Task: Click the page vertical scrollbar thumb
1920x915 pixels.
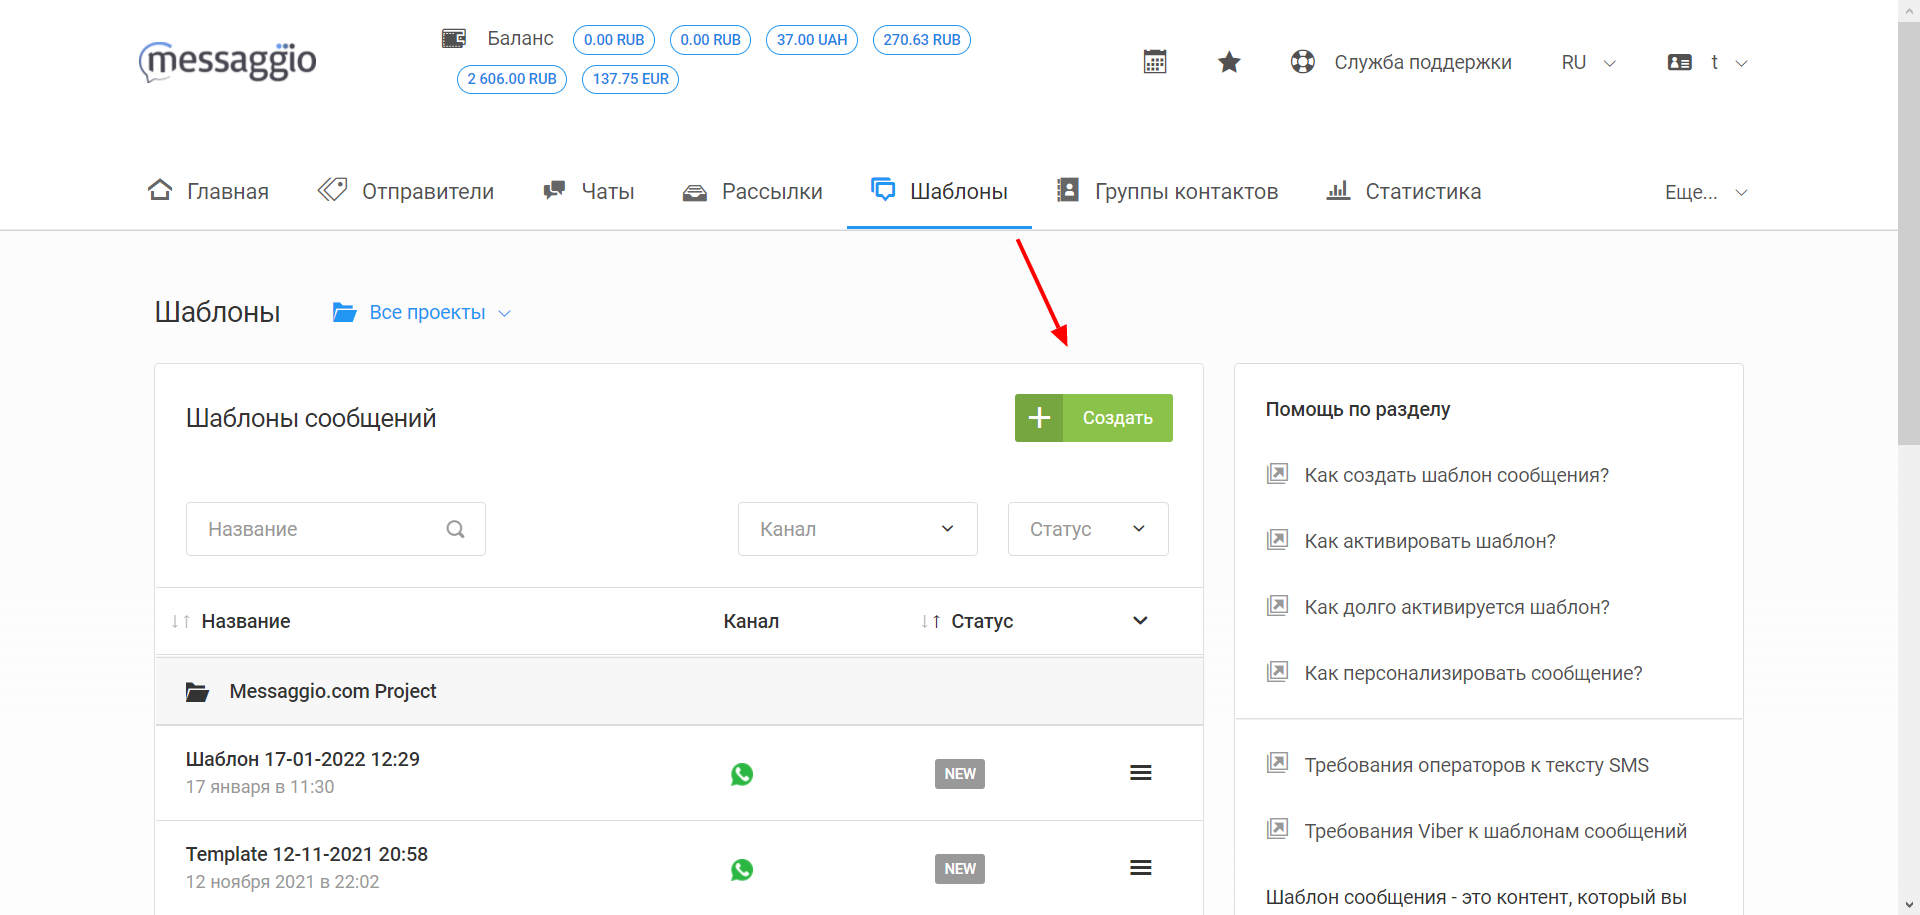Action: point(1909,233)
